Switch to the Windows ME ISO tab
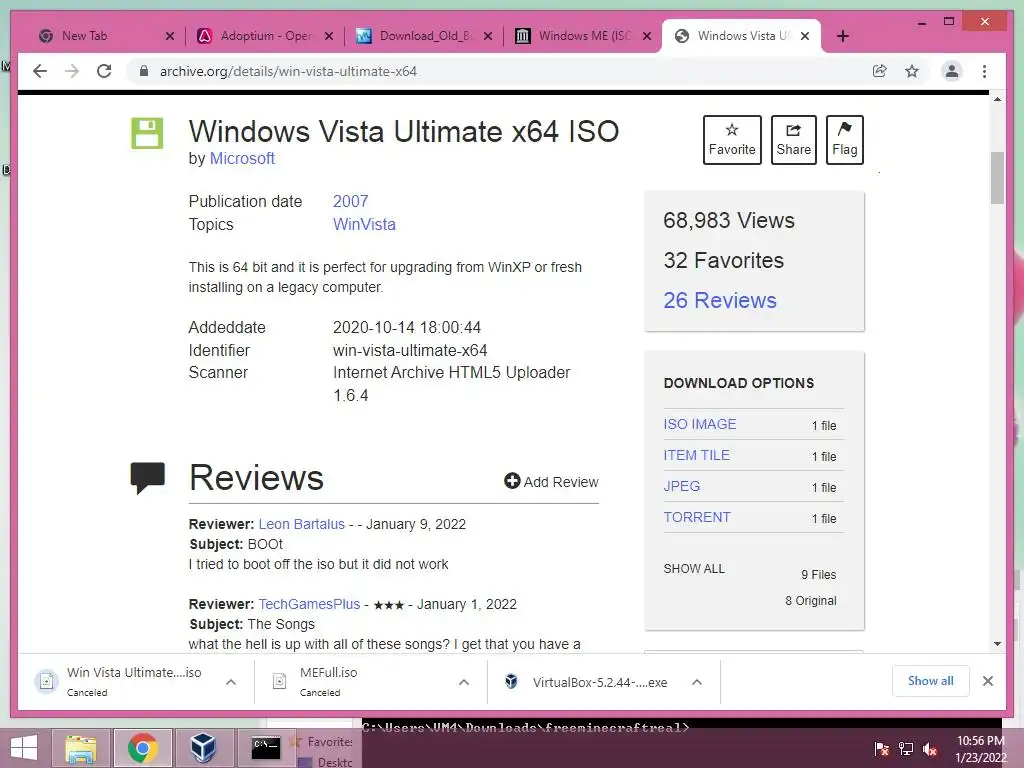Viewport: 1024px width, 768px height. coord(584,36)
